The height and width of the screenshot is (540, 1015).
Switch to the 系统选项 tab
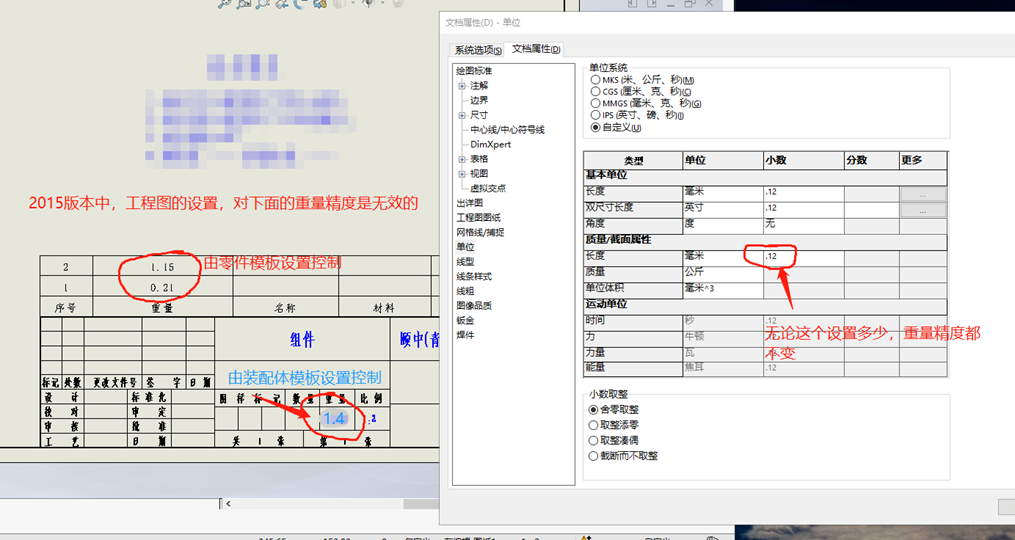478,50
